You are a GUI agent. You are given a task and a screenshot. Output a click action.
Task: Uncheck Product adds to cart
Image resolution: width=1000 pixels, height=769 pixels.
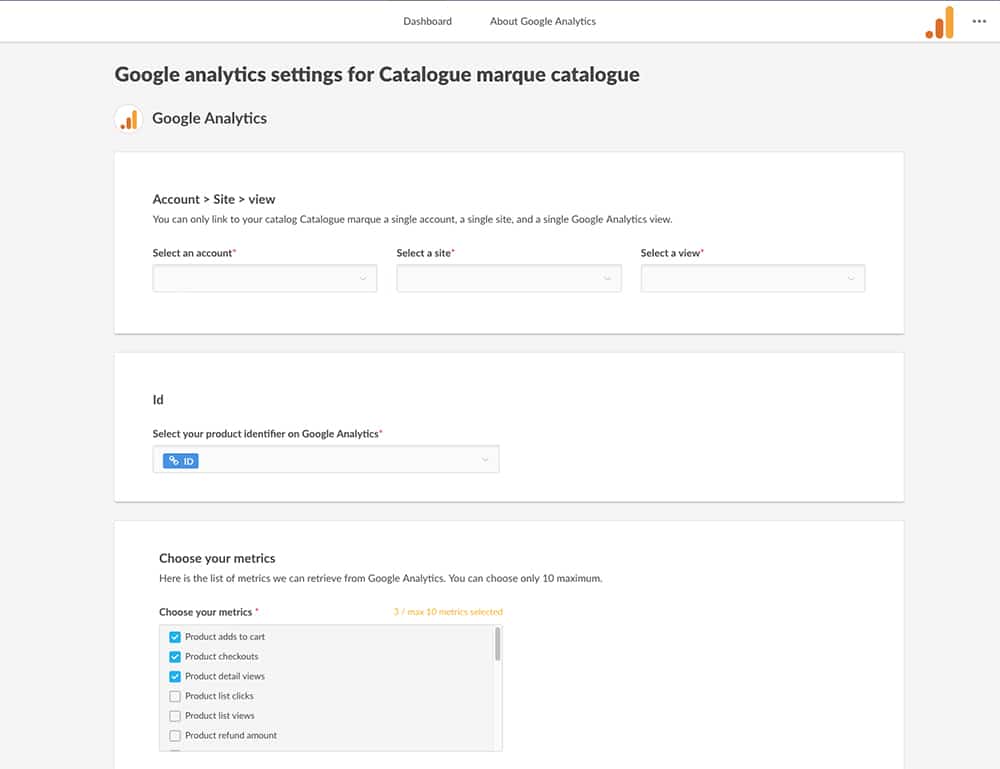tap(175, 637)
